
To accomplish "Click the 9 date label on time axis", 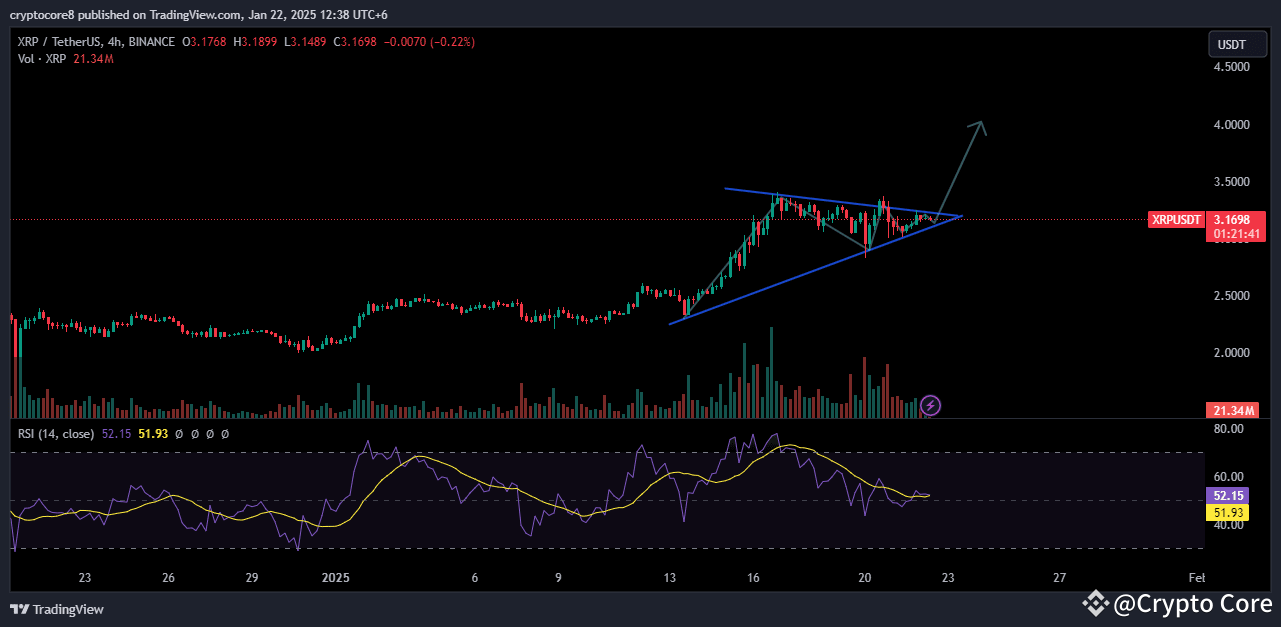I will pyautogui.click(x=558, y=578).
